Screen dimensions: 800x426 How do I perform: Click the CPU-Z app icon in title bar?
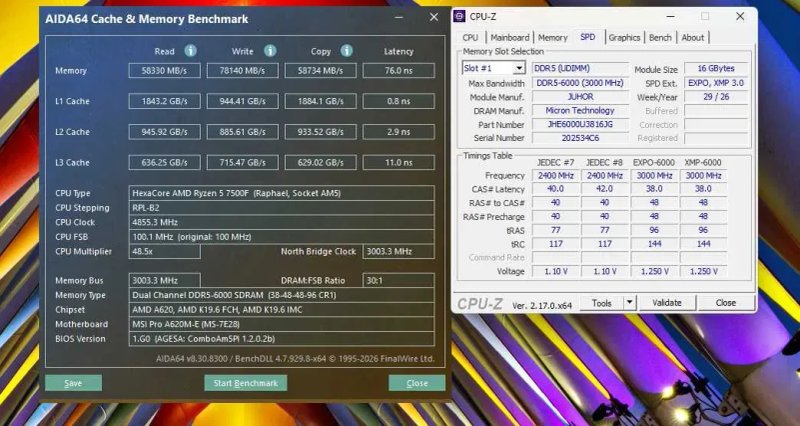(x=459, y=16)
